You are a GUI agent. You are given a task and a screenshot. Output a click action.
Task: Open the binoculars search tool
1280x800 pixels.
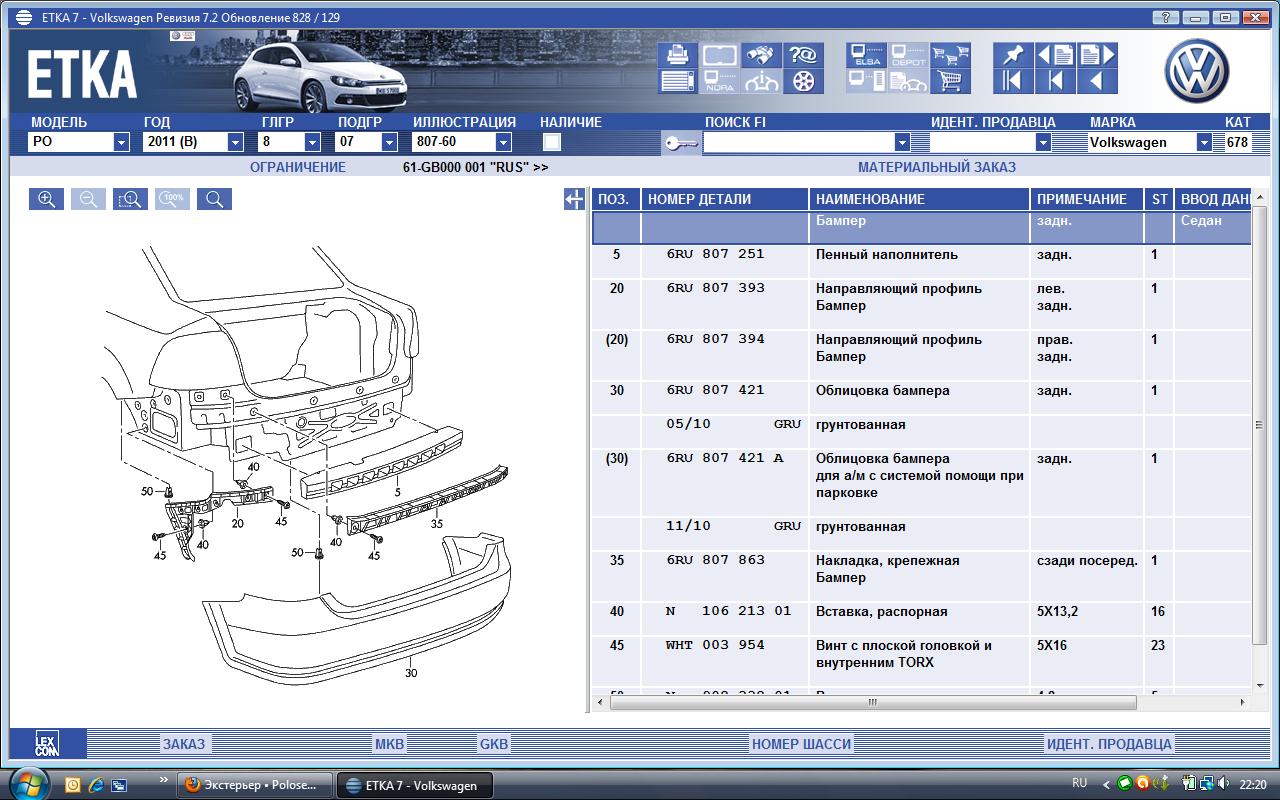pos(761,55)
